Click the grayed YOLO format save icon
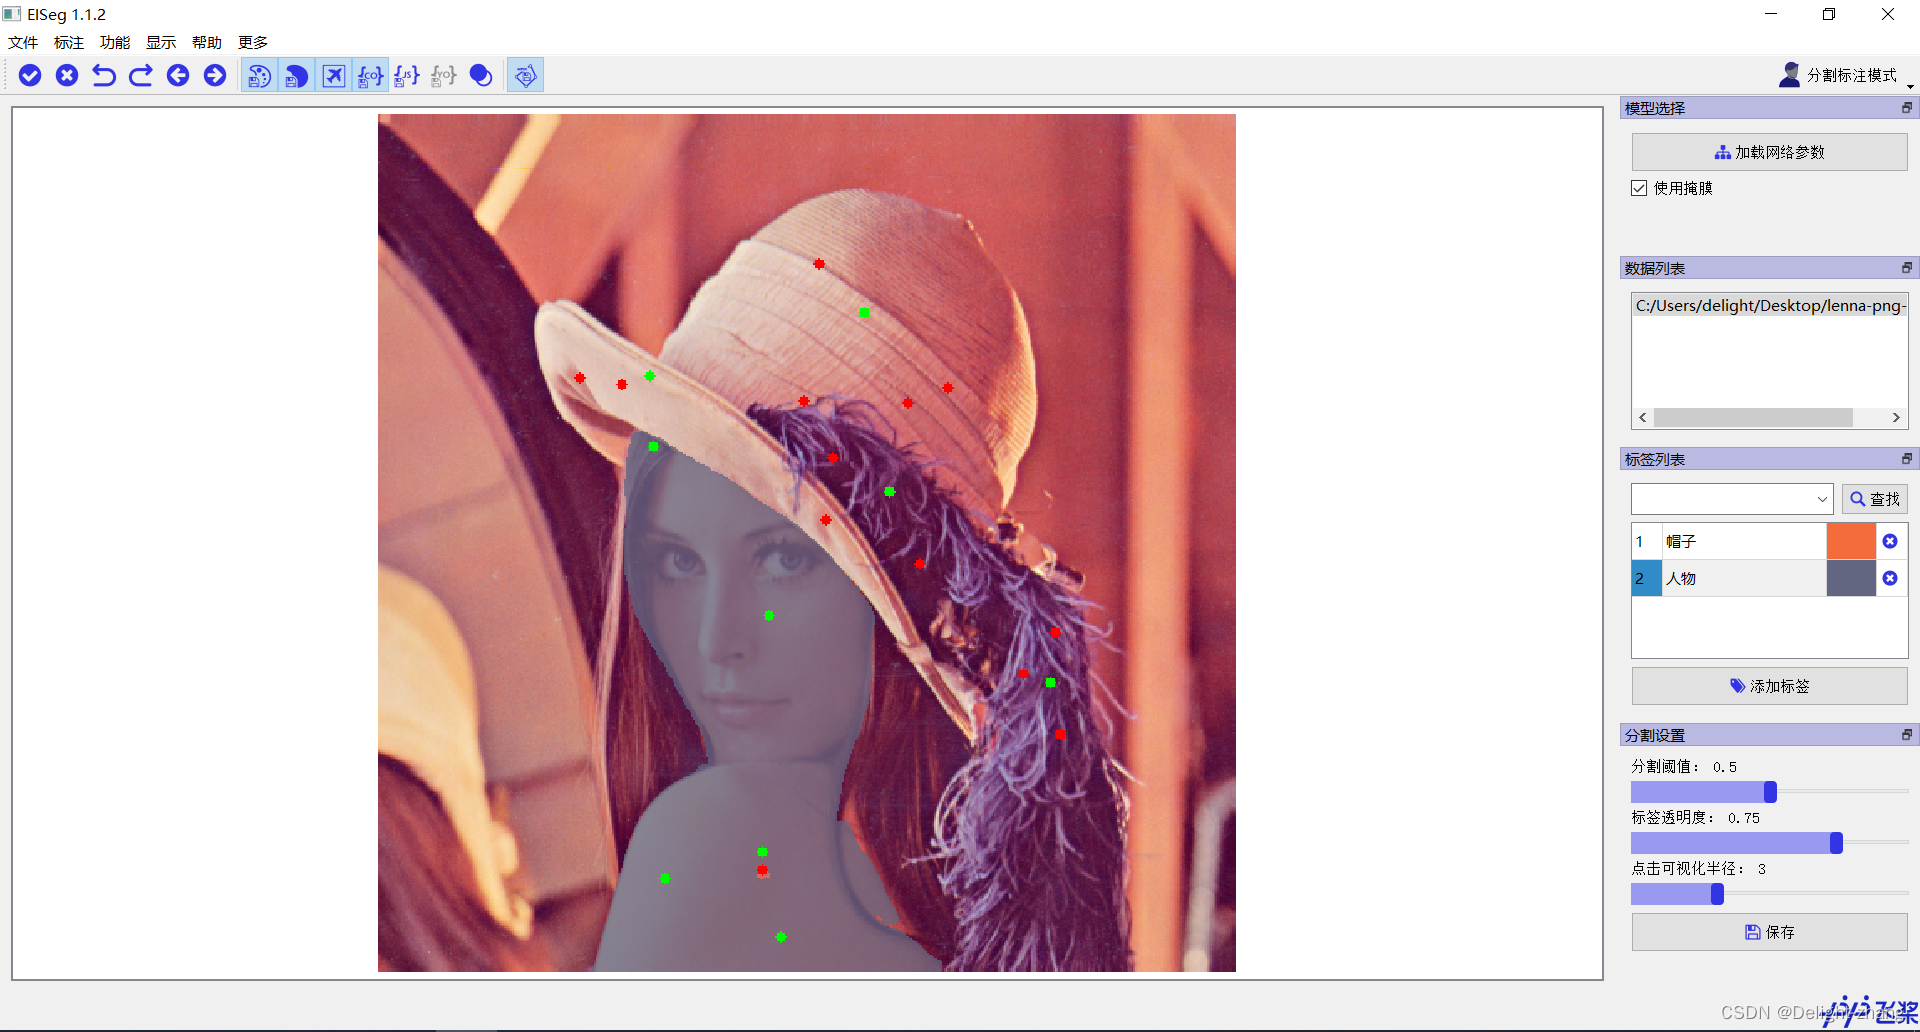This screenshot has width=1920, height=1032. point(444,75)
